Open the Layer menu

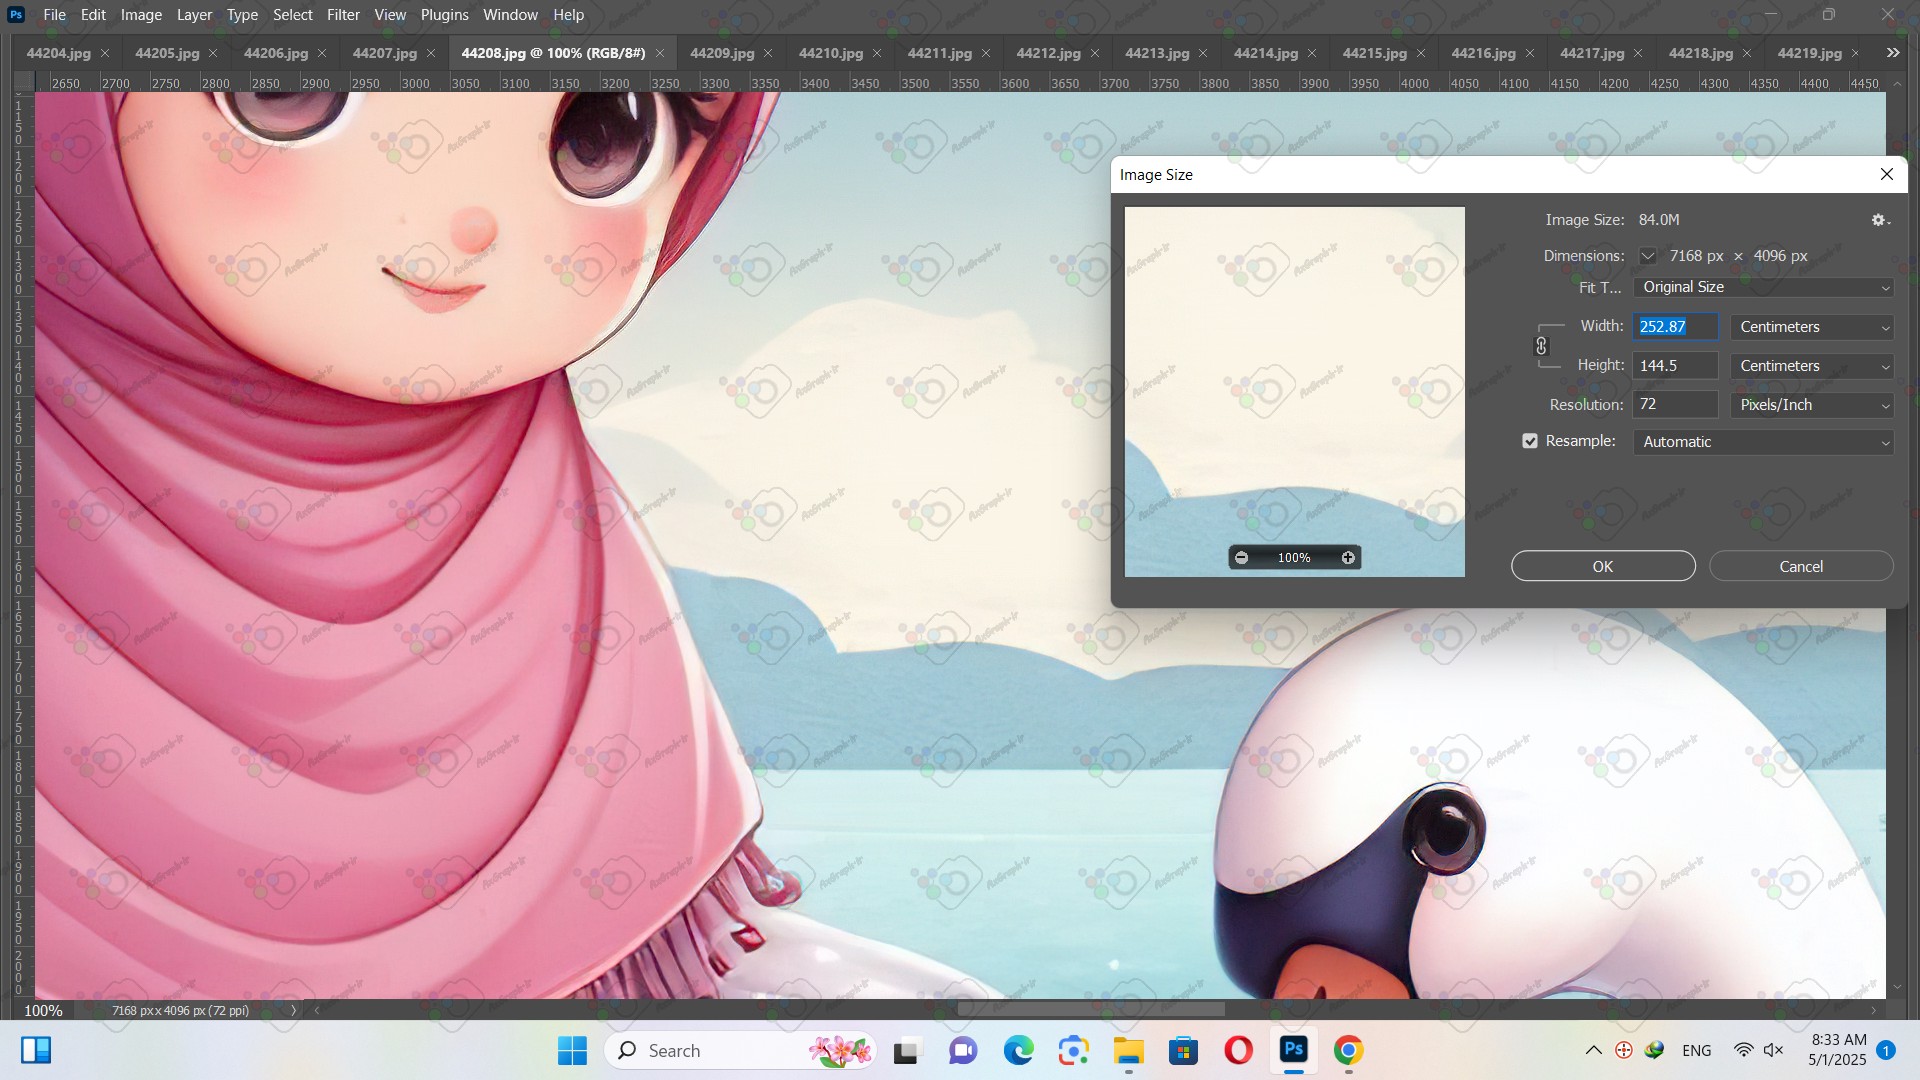(194, 15)
